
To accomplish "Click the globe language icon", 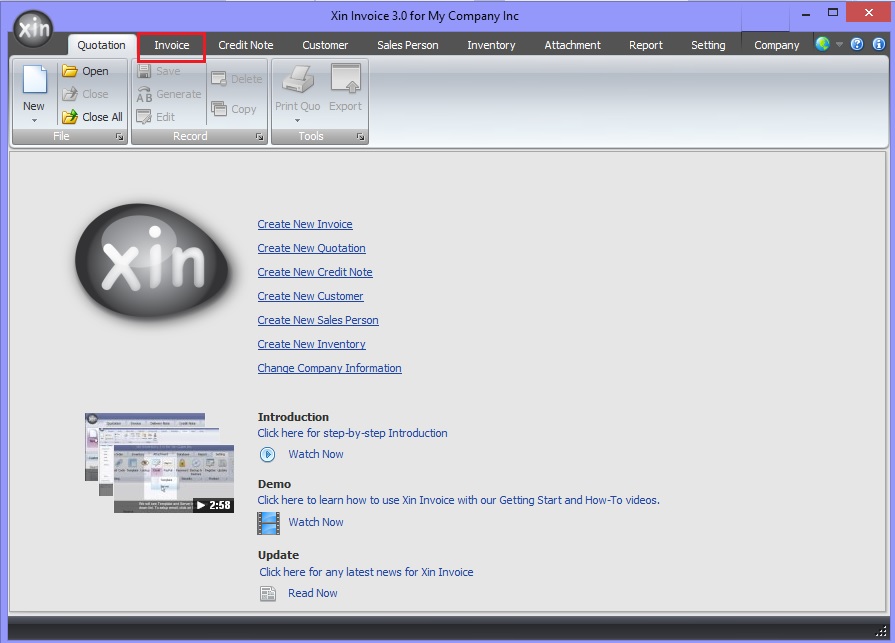I will click(x=823, y=44).
